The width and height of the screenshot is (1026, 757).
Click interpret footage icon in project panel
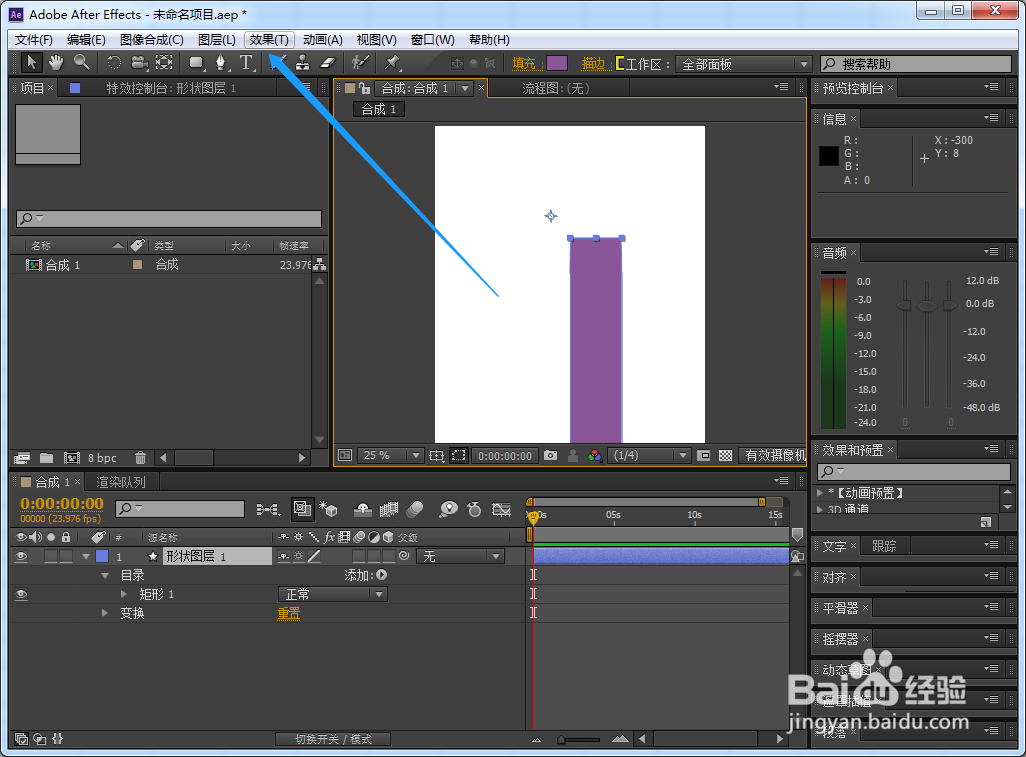22,458
